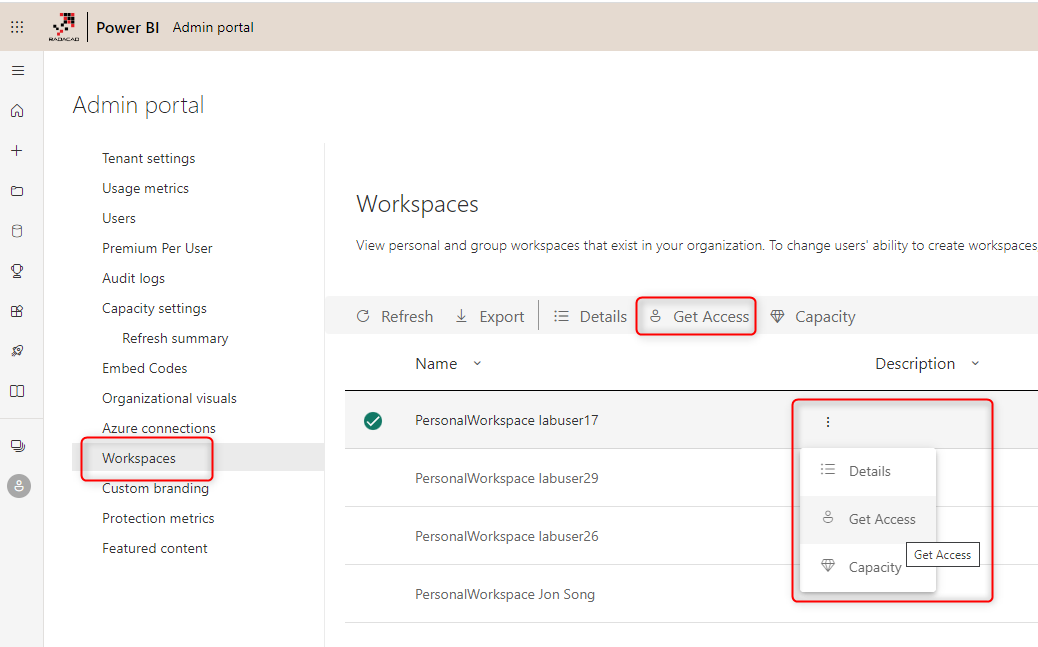Select the PersonalWorkspace Jon Song row
Image resolution: width=1038 pixels, height=647 pixels.
click(x=504, y=594)
